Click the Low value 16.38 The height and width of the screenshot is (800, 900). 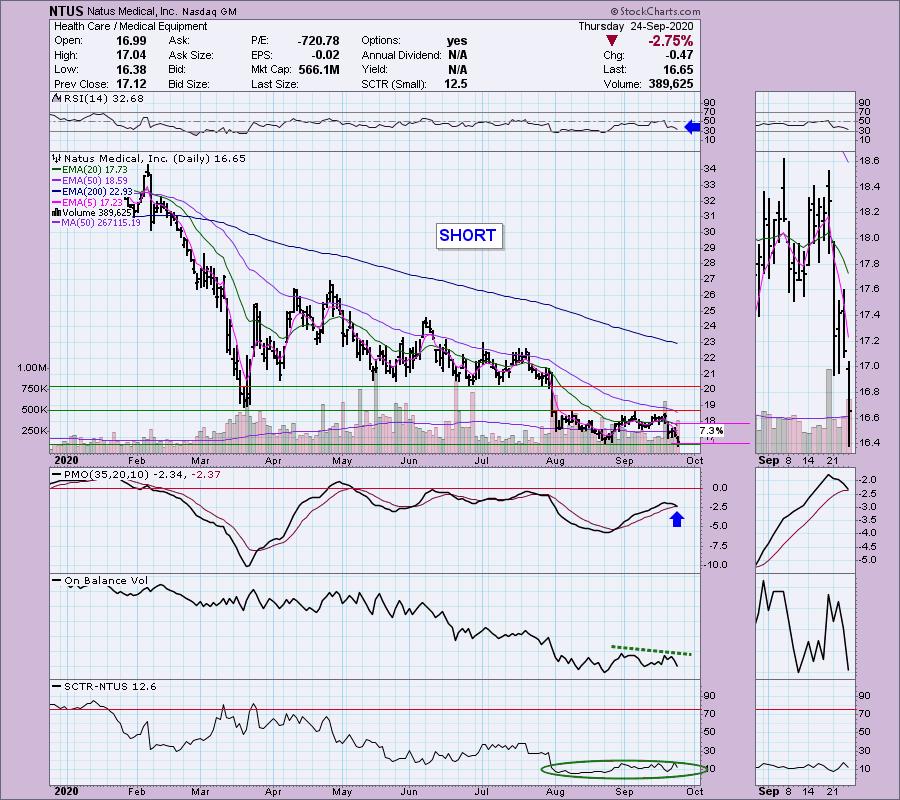tap(131, 69)
